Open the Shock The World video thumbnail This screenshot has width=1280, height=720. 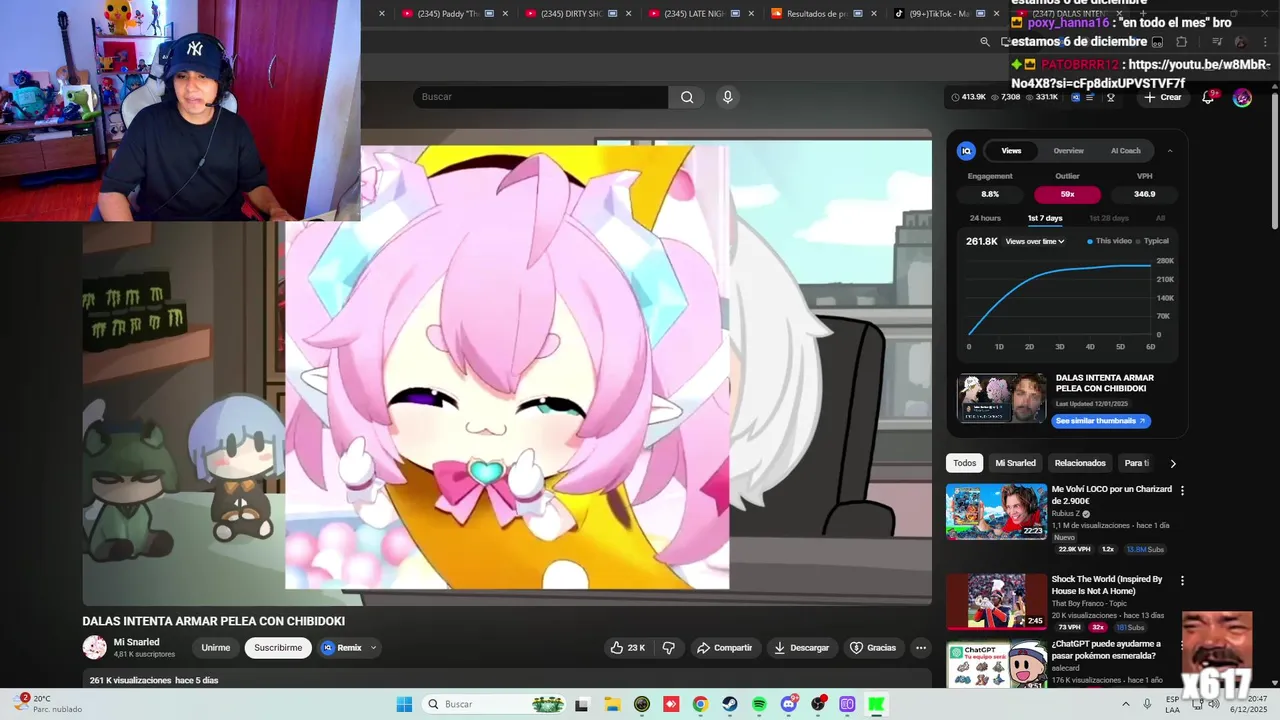click(996, 600)
